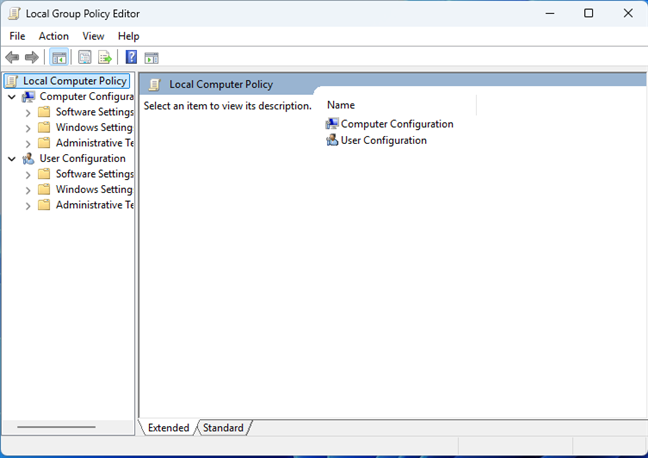Click the Export List toolbar icon

pos(105,57)
